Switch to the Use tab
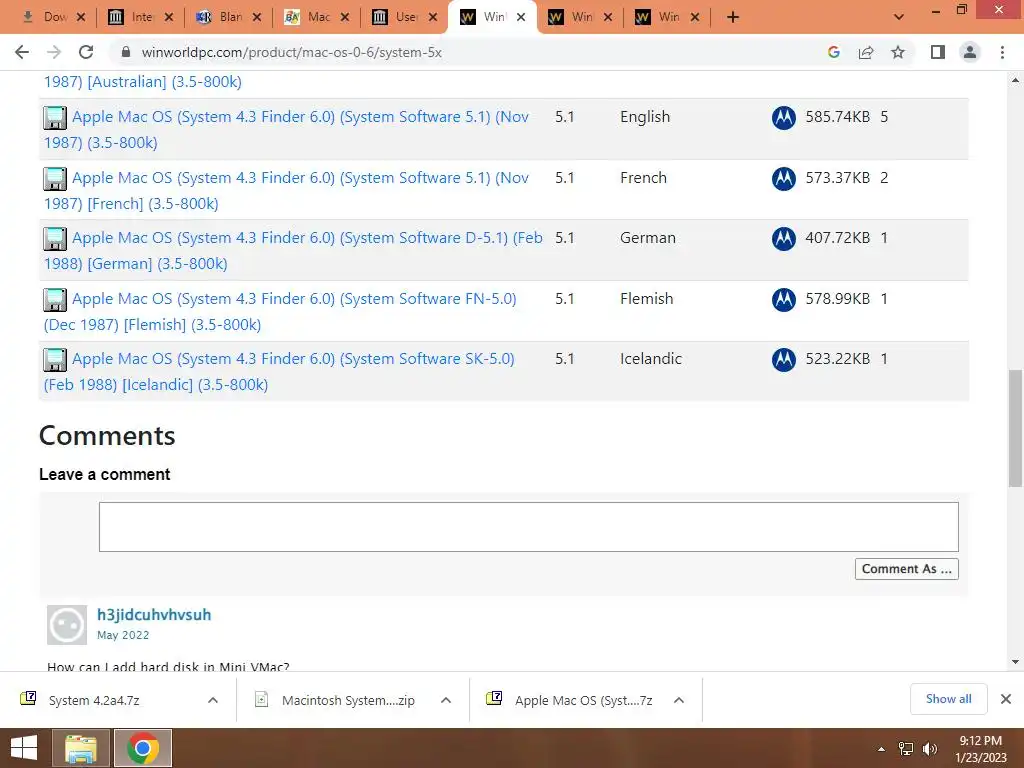Image resolution: width=1024 pixels, height=768 pixels. pos(405,17)
